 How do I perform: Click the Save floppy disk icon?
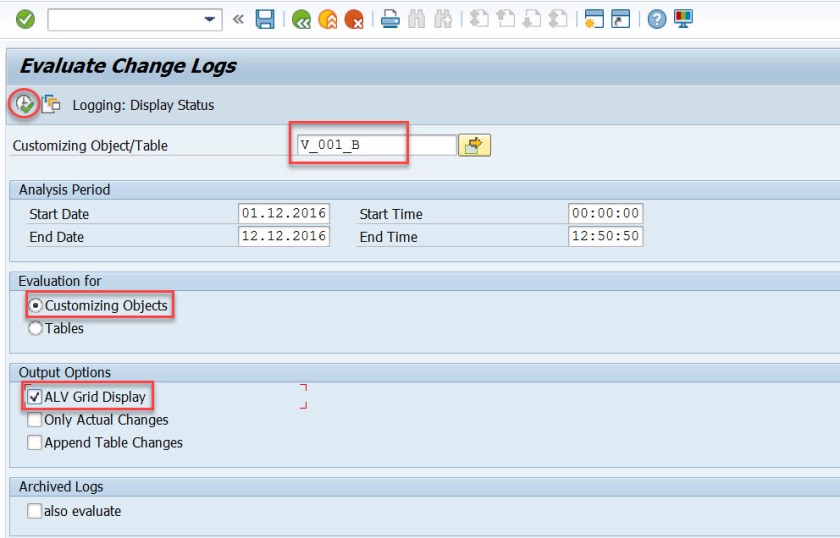tap(265, 20)
